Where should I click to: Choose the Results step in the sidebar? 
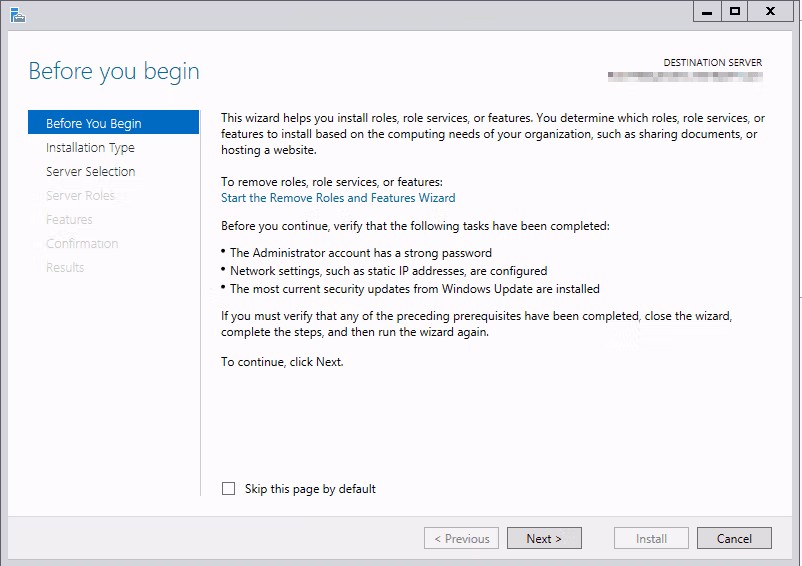click(x=65, y=267)
